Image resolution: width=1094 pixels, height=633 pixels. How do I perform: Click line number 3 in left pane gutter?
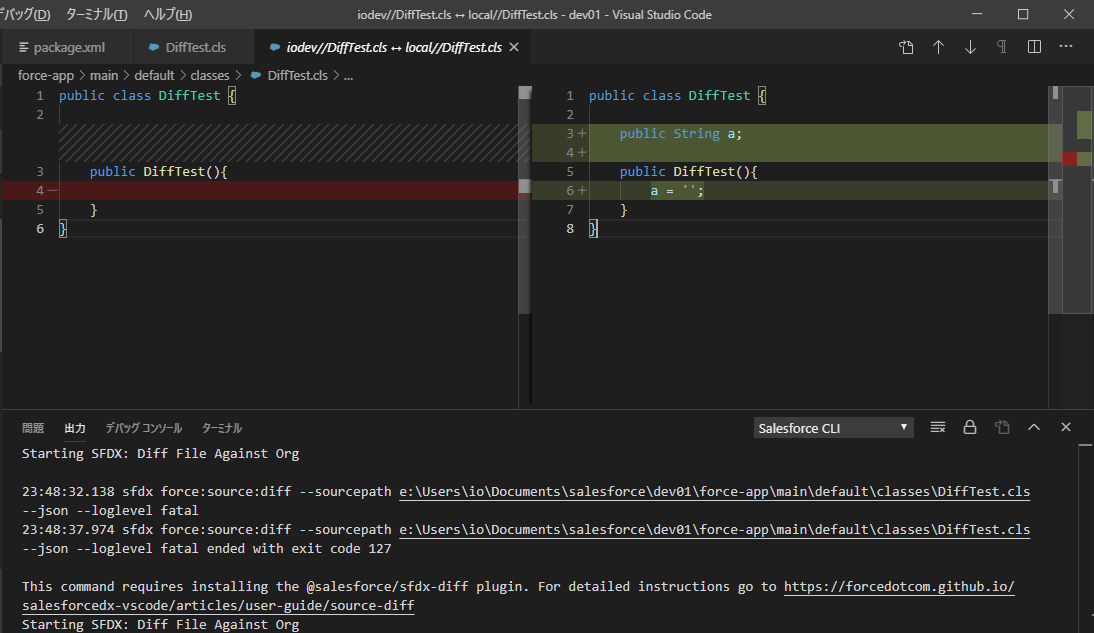tap(40, 172)
